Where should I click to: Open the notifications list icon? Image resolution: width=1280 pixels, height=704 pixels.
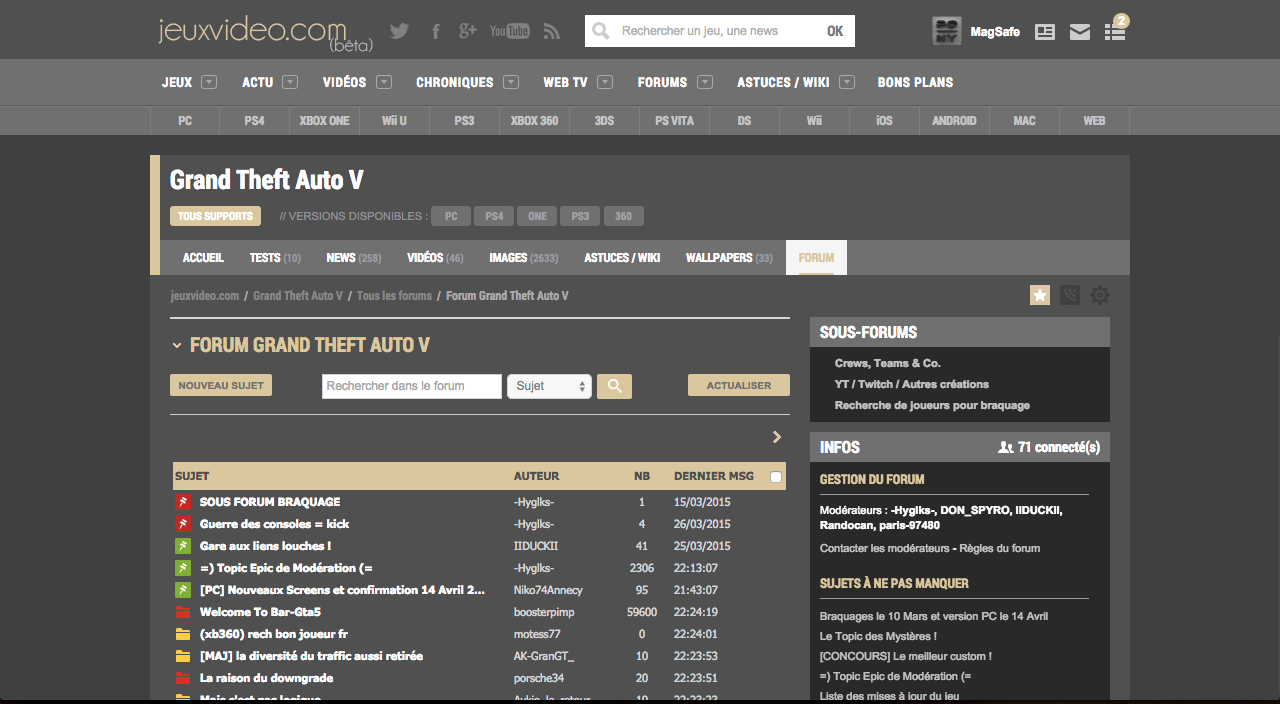click(1114, 32)
